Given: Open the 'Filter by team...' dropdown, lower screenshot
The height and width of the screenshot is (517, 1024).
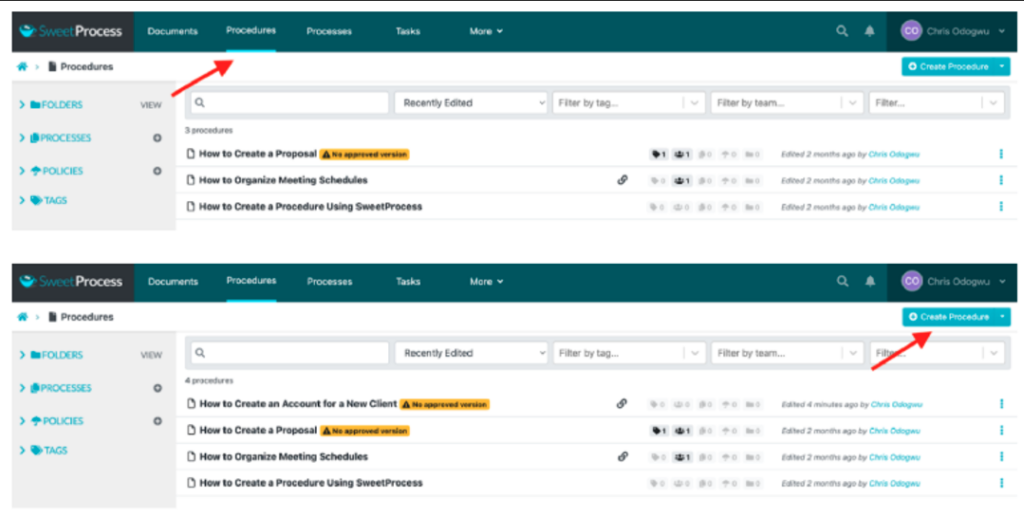Looking at the screenshot, I should click(787, 353).
